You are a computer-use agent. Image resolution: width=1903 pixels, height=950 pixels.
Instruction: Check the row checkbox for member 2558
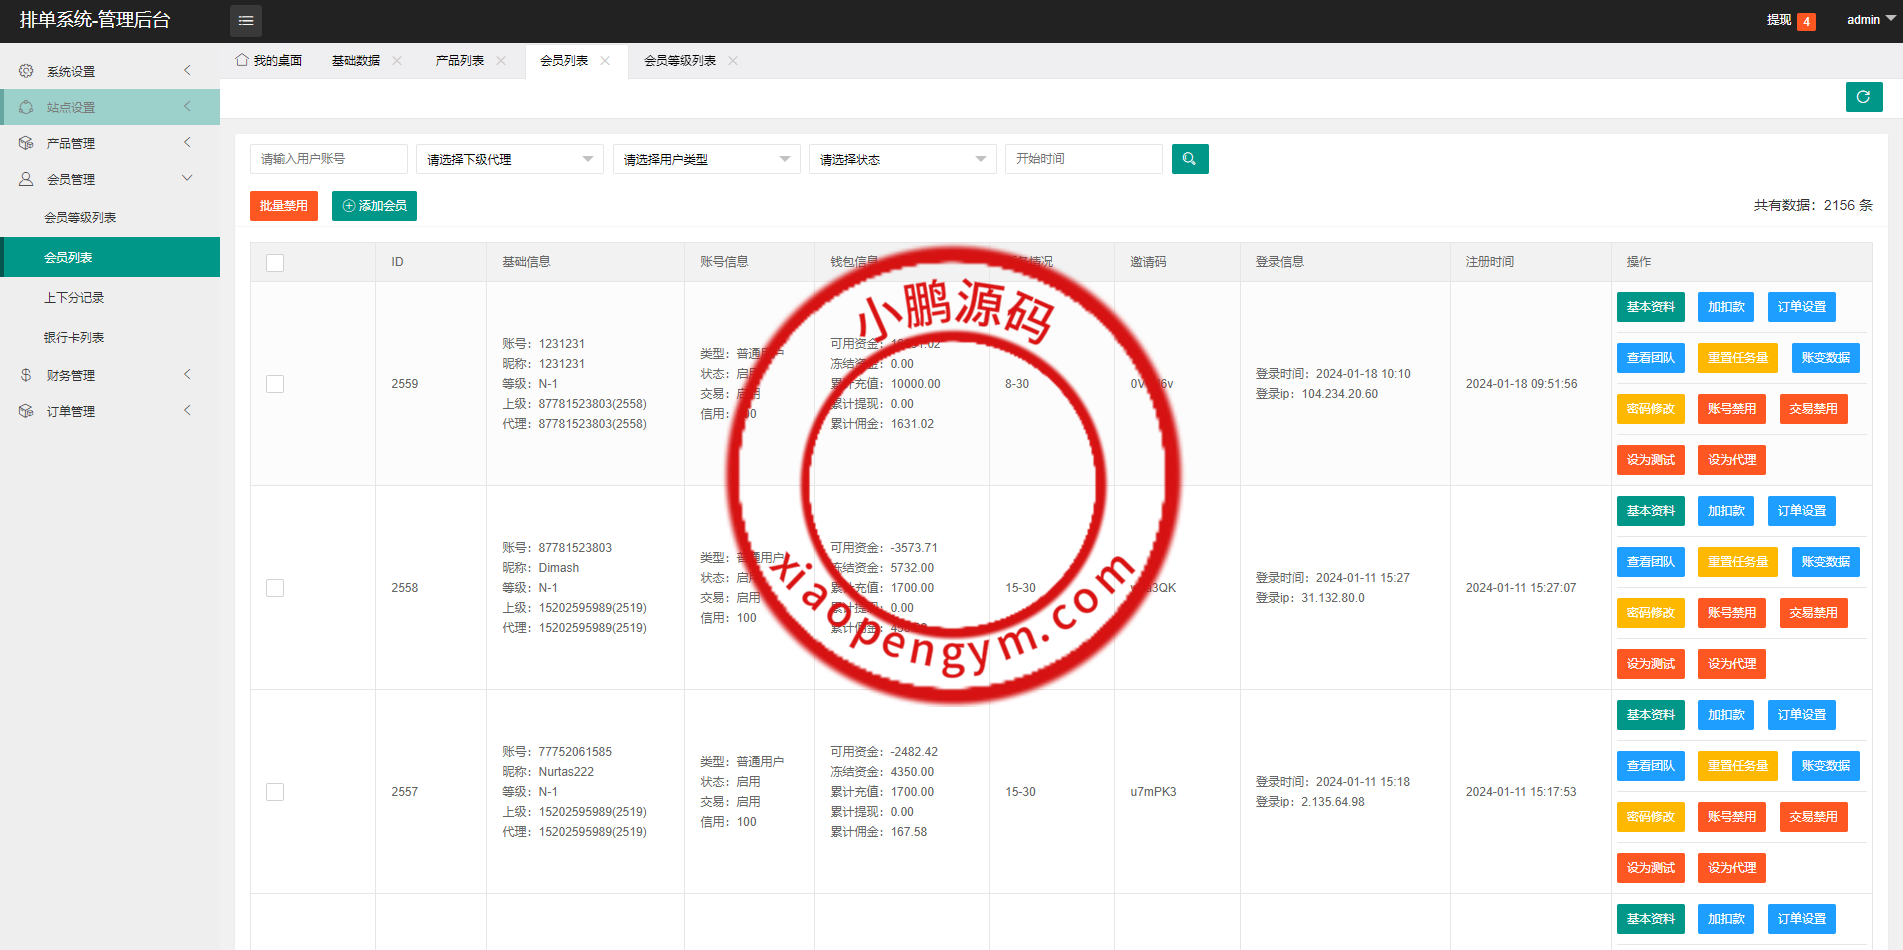pyautogui.click(x=274, y=588)
